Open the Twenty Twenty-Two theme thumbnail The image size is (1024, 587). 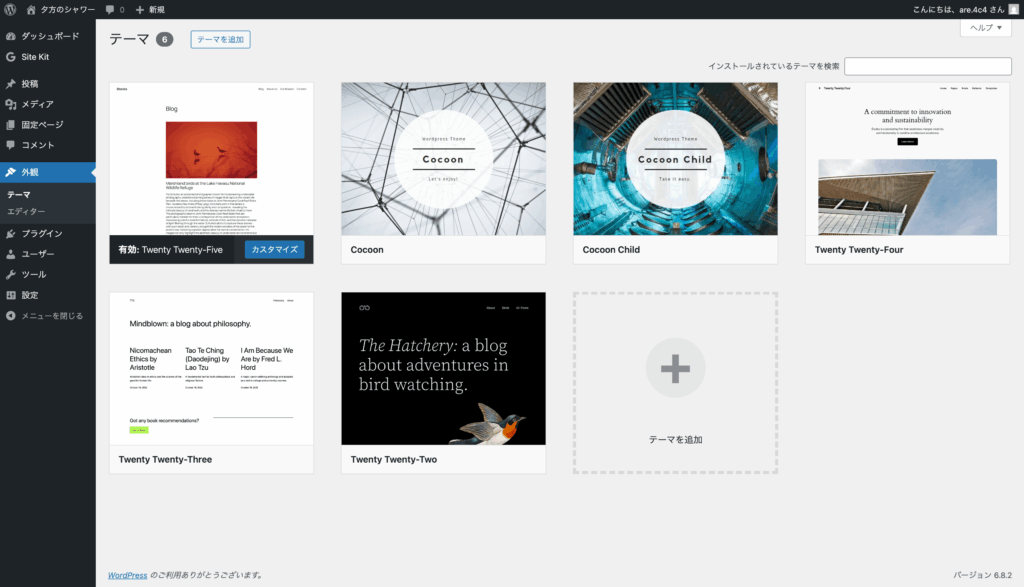443,369
